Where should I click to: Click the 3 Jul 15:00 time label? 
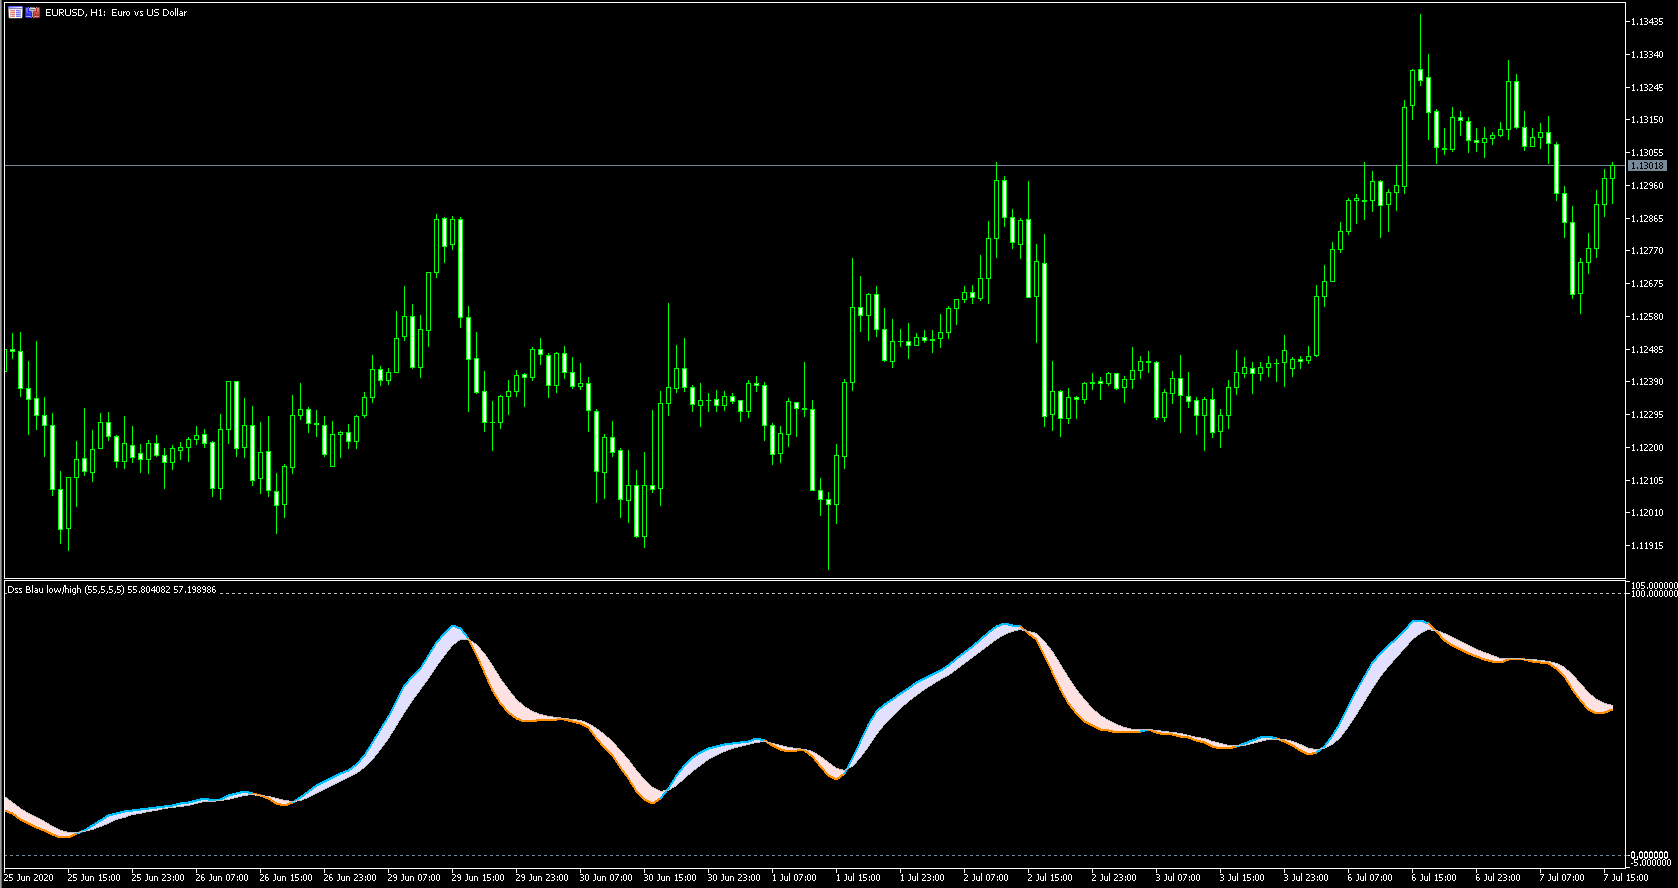[1242, 878]
